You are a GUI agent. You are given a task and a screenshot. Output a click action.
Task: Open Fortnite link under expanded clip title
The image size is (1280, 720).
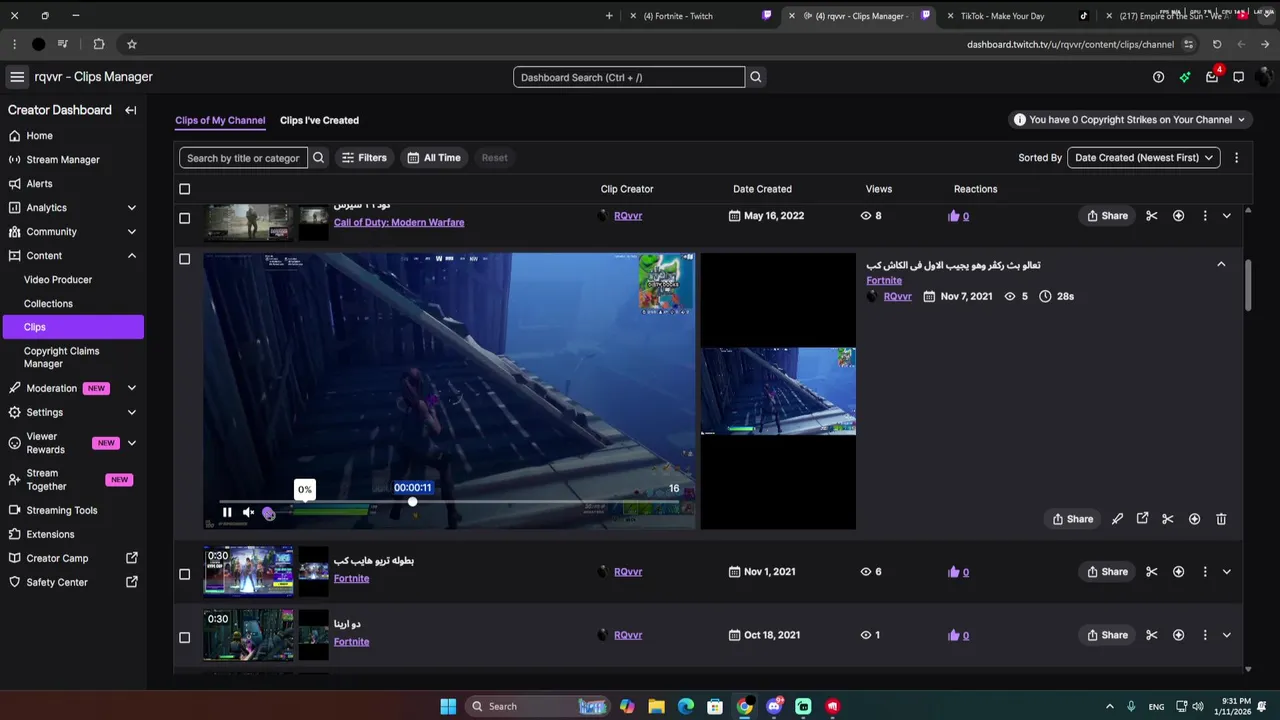(884, 281)
